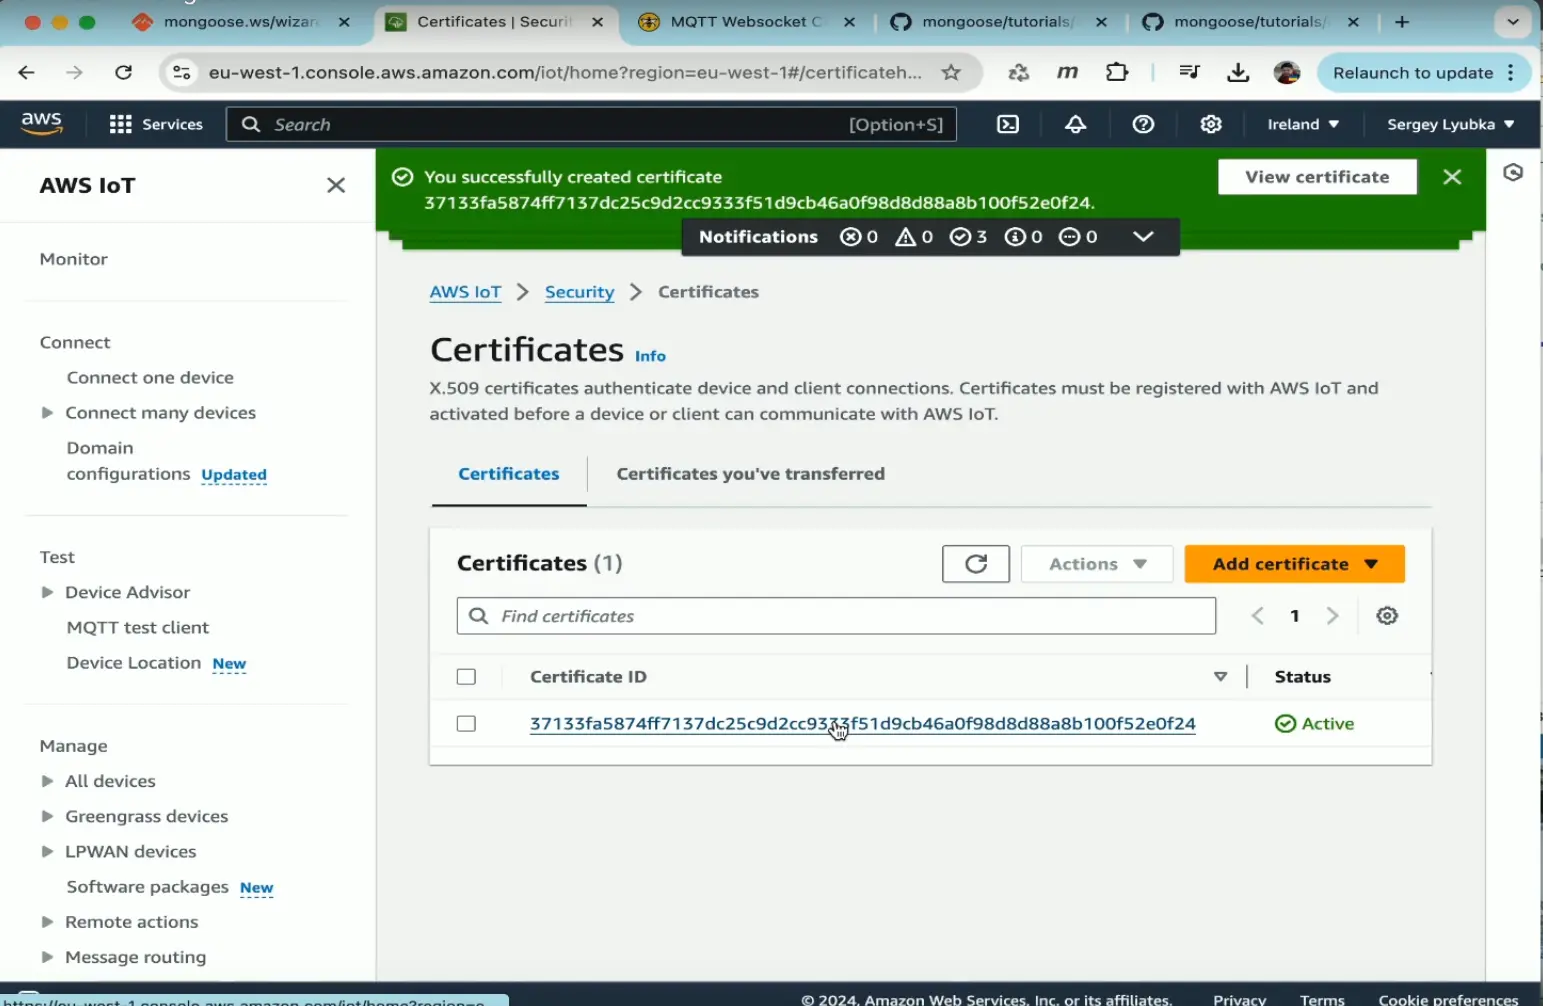The image size is (1543, 1006).
Task: Open the Add certificate dropdown
Action: (1294, 564)
